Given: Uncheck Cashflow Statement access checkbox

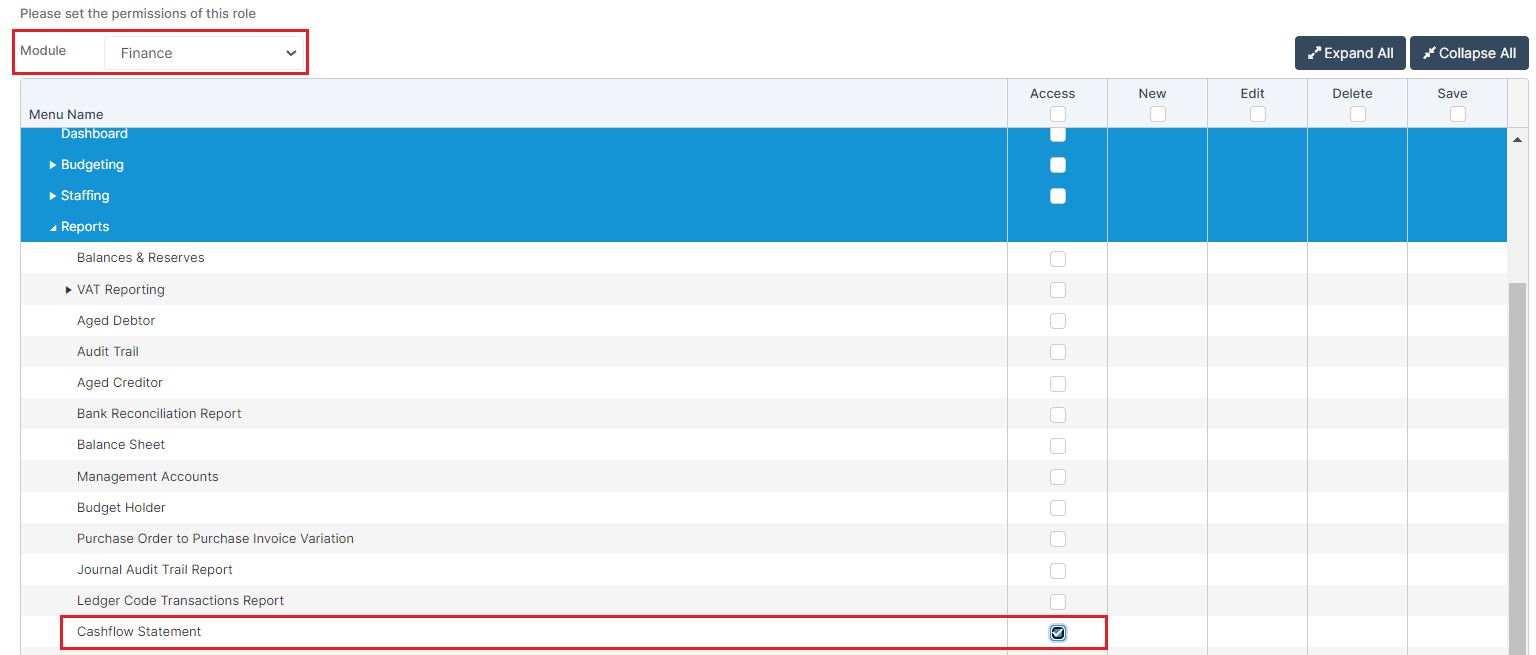Looking at the screenshot, I should pyautogui.click(x=1058, y=632).
